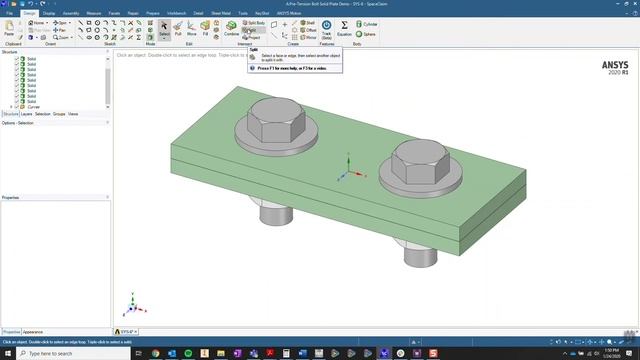640x360 pixels.
Task: Click the Save icon in quick access toolbar
Action: pos(22,4)
